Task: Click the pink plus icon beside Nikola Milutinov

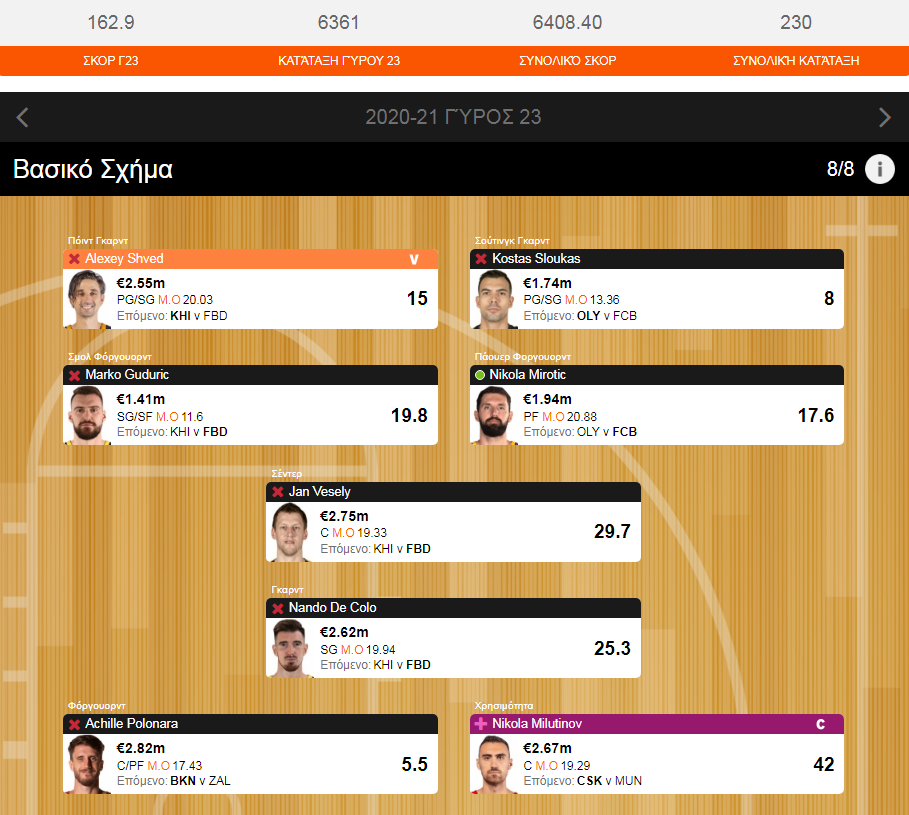Action: (x=481, y=724)
